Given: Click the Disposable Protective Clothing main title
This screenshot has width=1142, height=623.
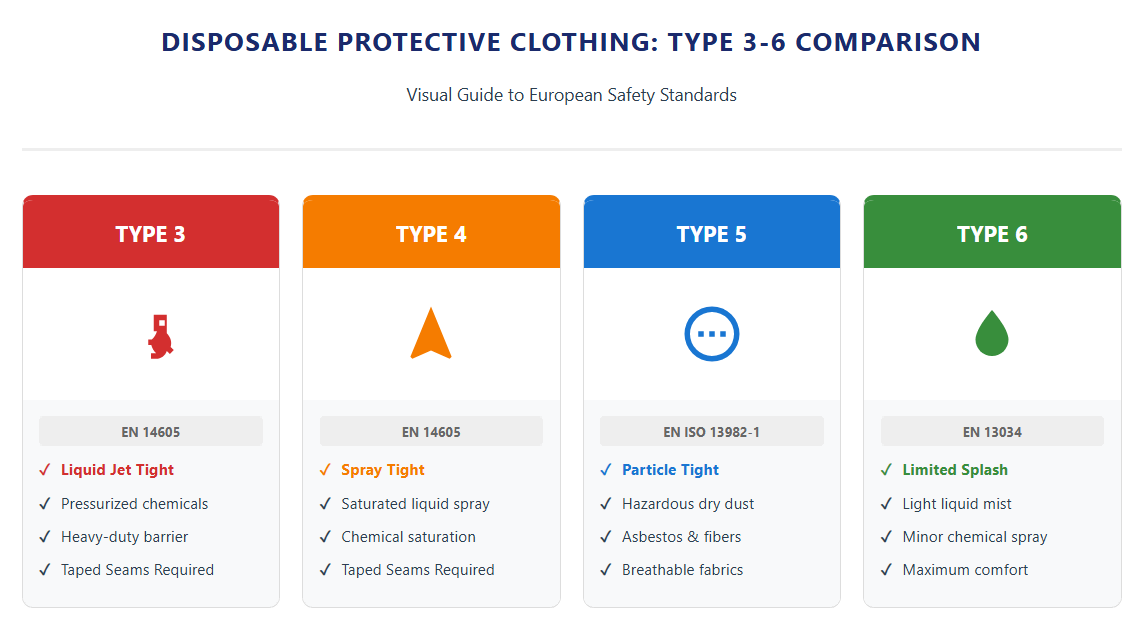Looking at the screenshot, I should [571, 43].
